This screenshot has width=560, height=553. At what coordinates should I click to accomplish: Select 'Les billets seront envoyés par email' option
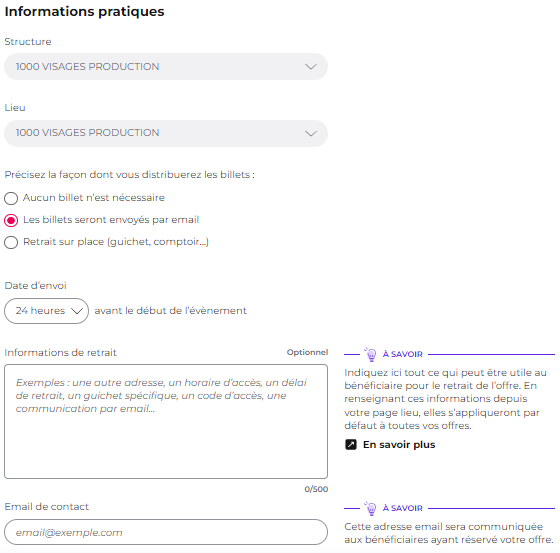pos(11,220)
